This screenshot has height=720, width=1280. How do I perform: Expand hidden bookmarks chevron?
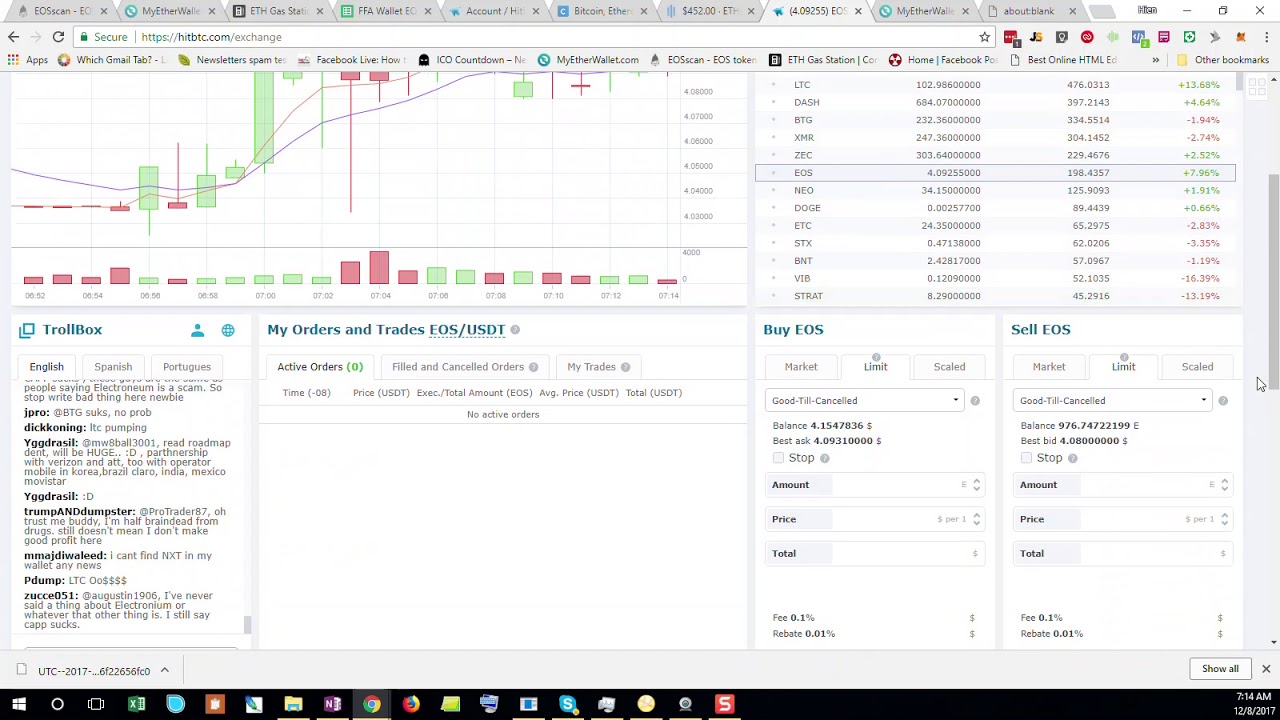click(x=1155, y=60)
